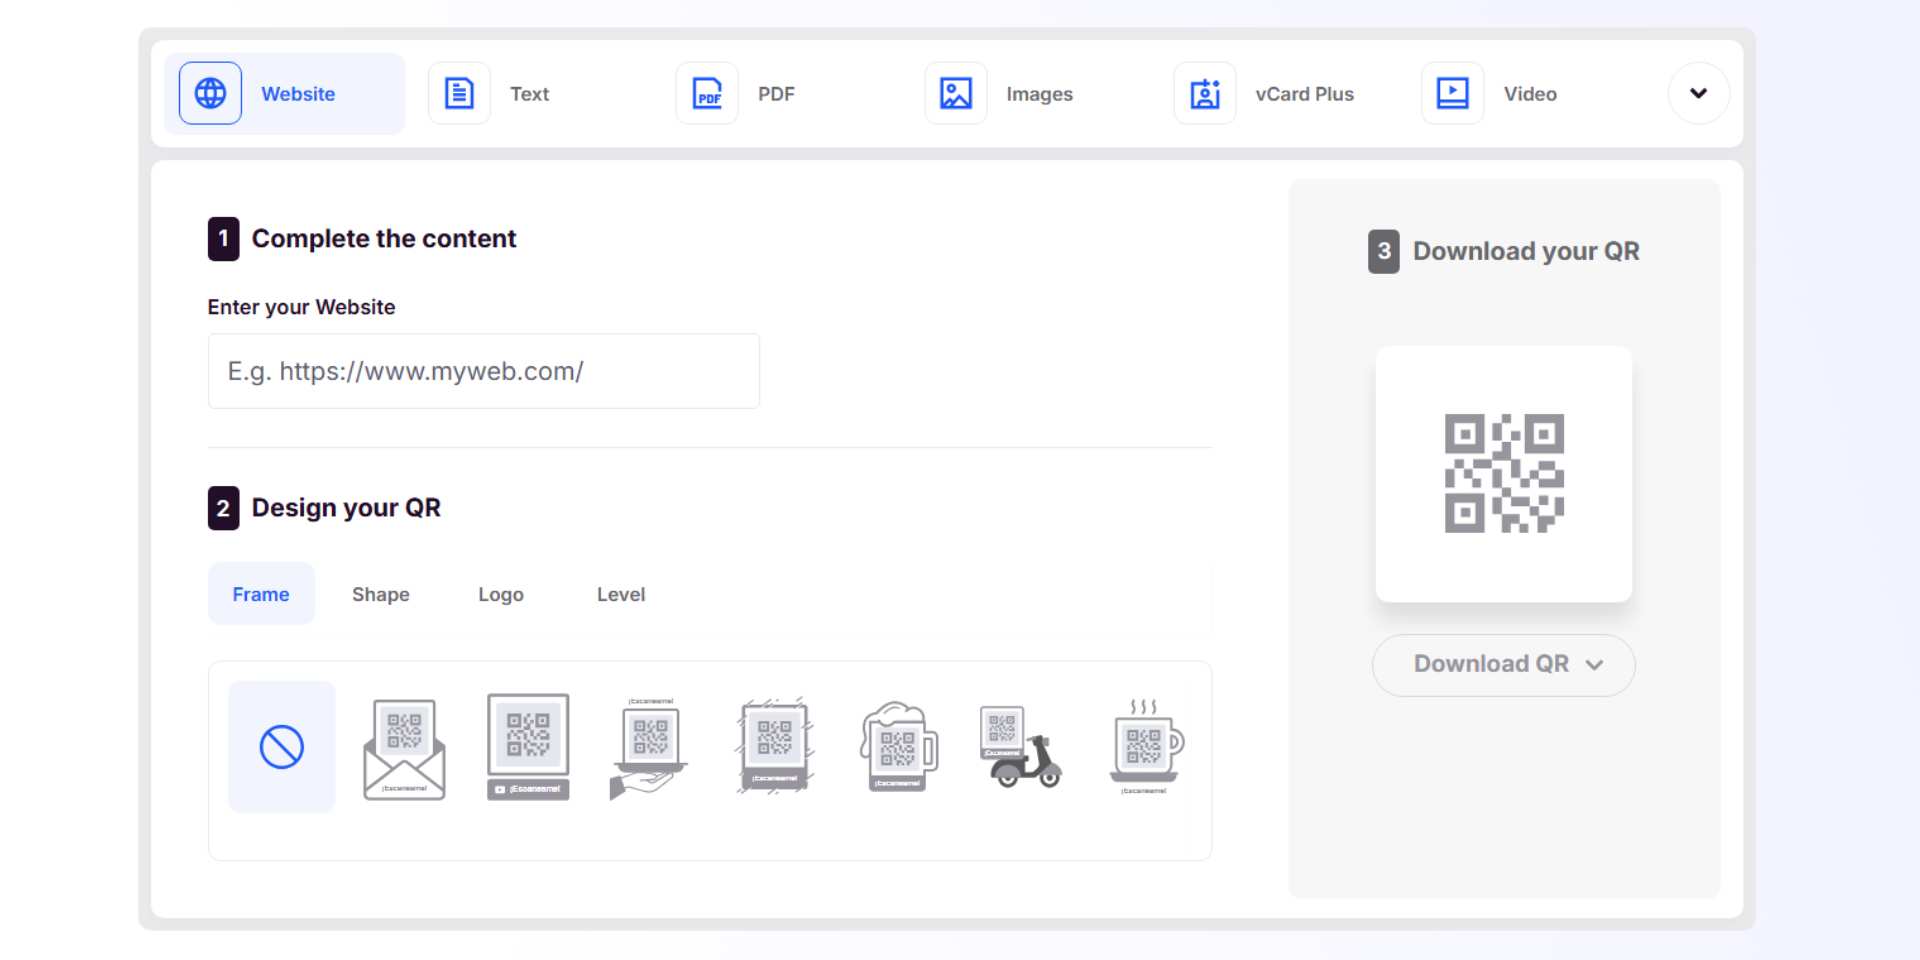Select the hand-holding-QR frame thumbnail
The image size is (1920, 960).
point(650,746)
